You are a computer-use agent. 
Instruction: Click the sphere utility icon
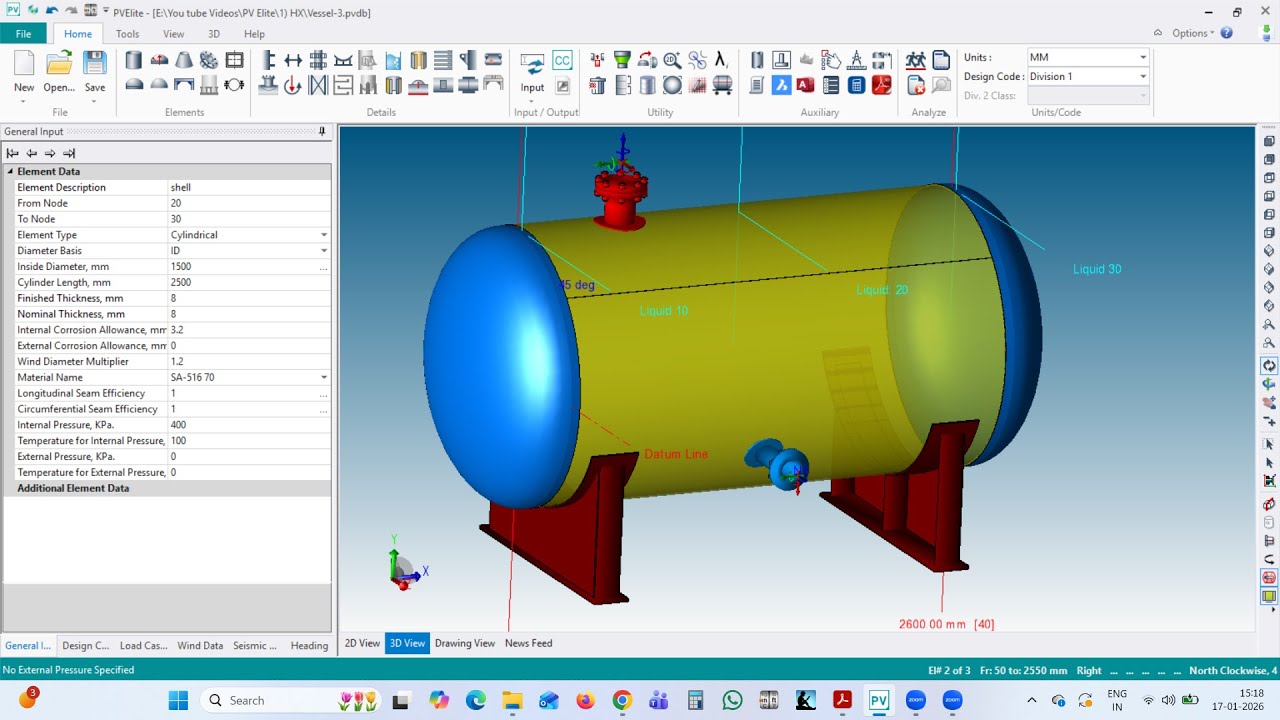pyautogui.click(x=672, y=86)
